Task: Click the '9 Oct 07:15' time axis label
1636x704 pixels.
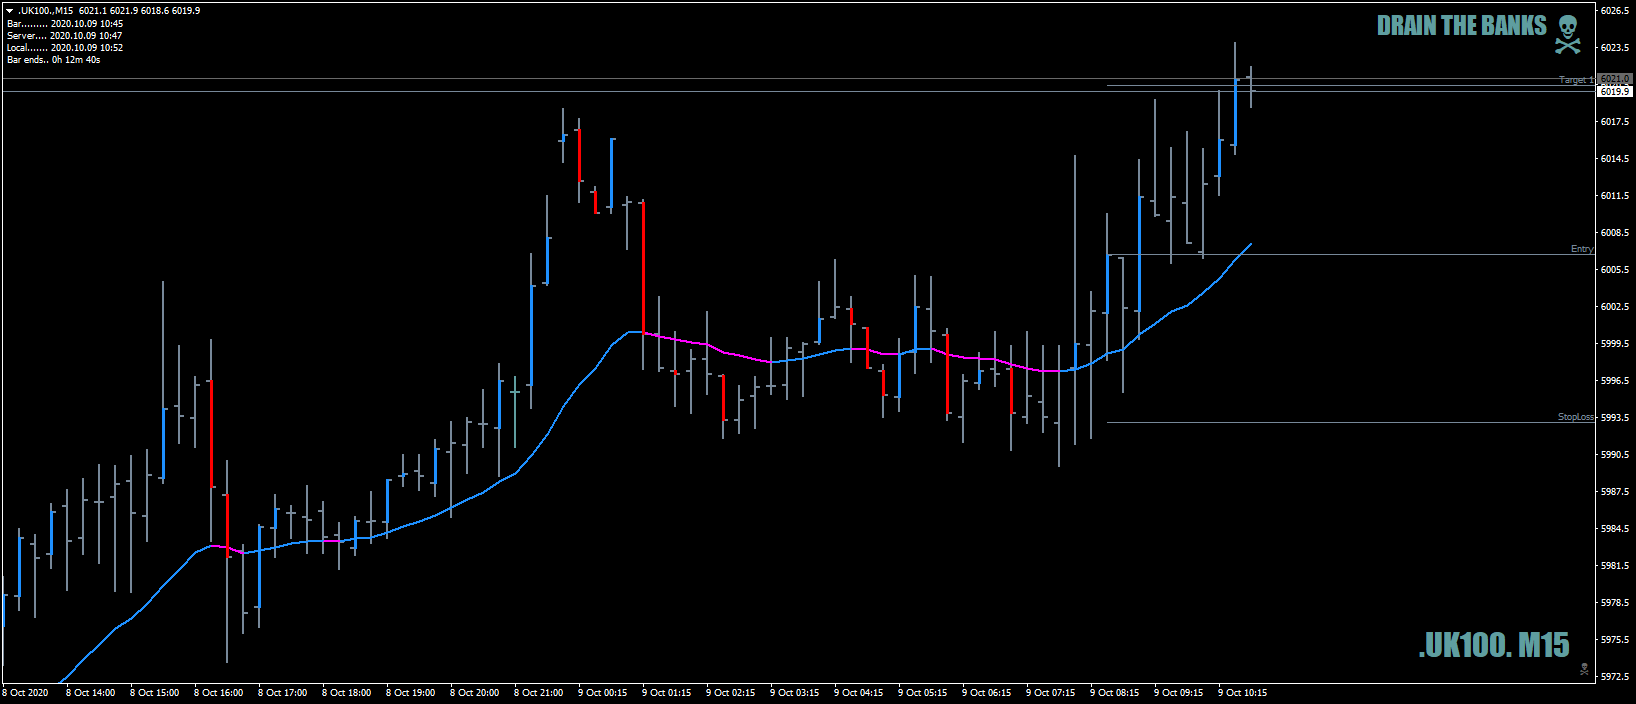Action: [1050, 692]
